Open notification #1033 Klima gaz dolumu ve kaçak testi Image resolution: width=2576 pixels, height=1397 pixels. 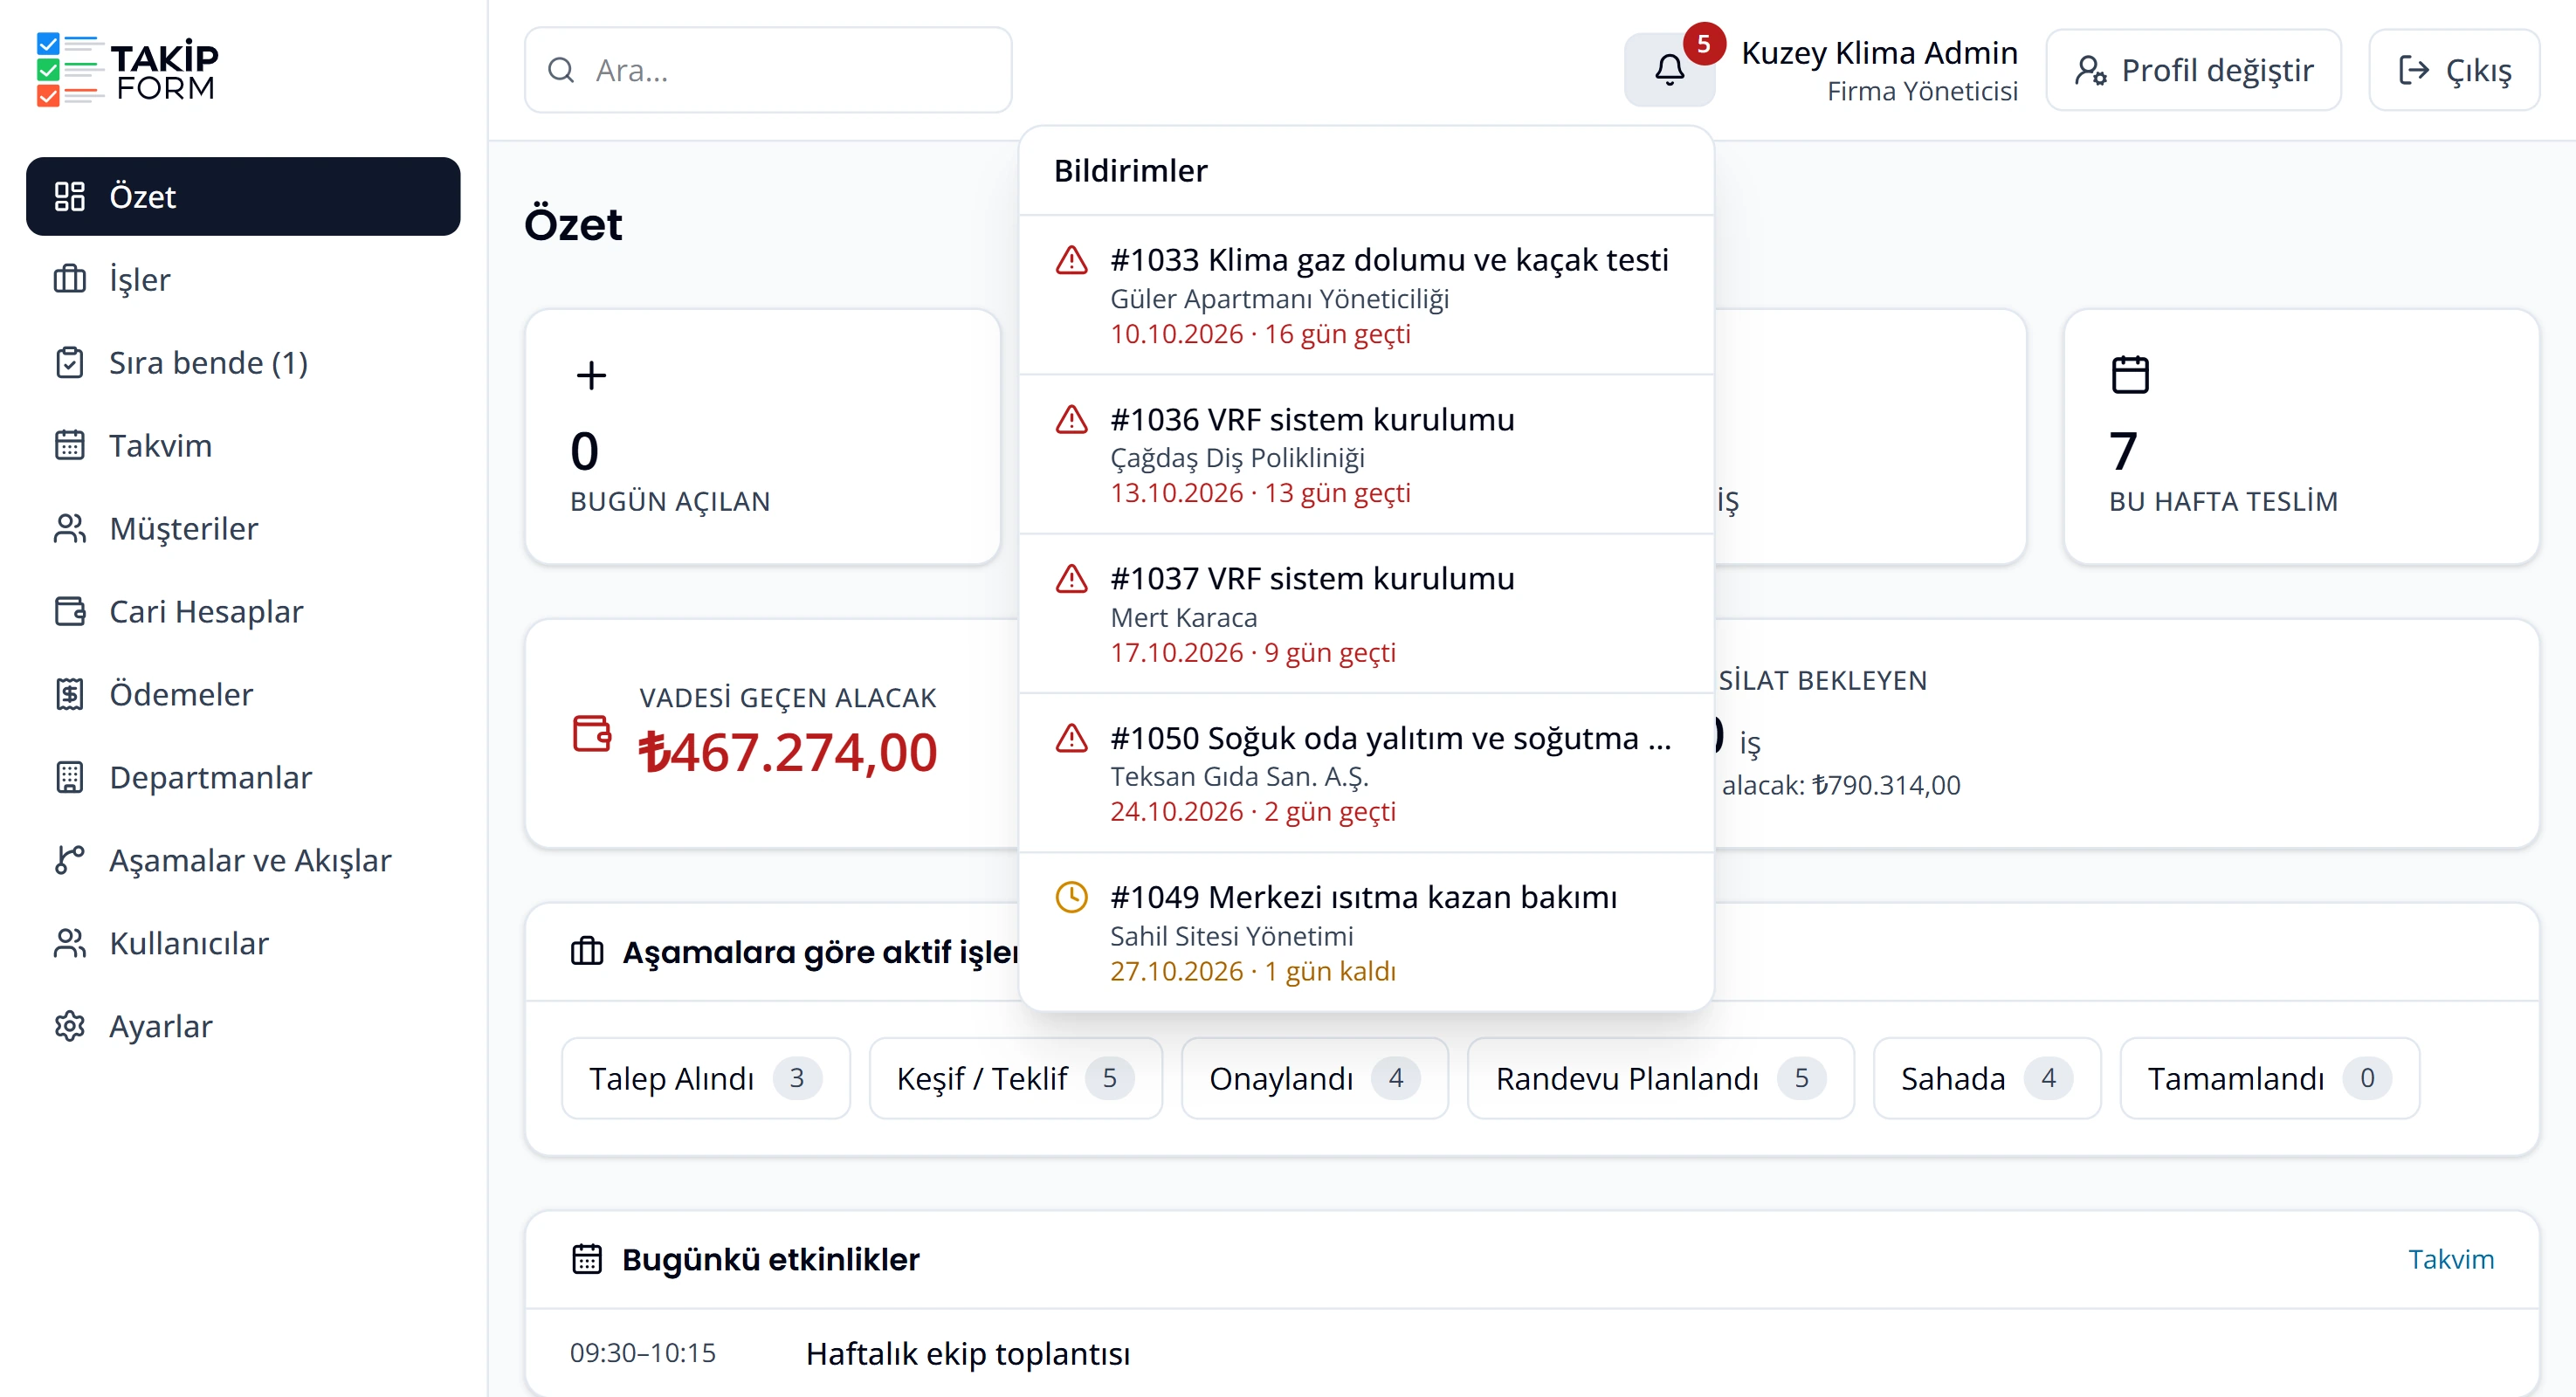click(1366, 295)
